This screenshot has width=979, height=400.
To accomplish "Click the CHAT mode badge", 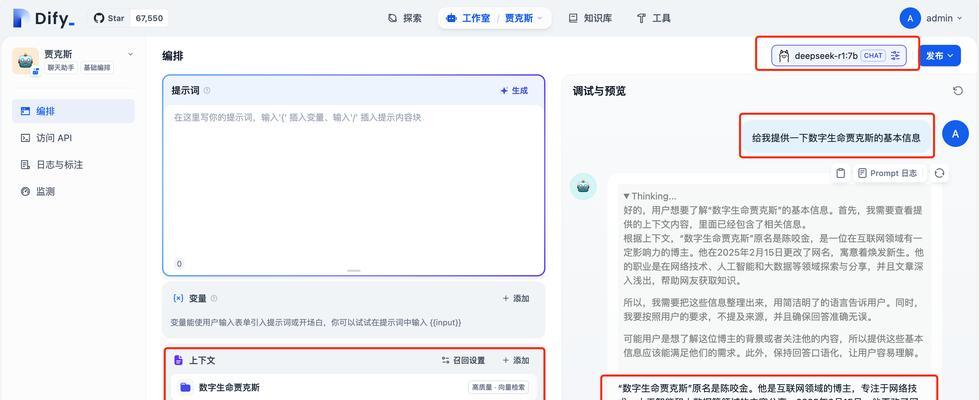I will click(873, 56).
